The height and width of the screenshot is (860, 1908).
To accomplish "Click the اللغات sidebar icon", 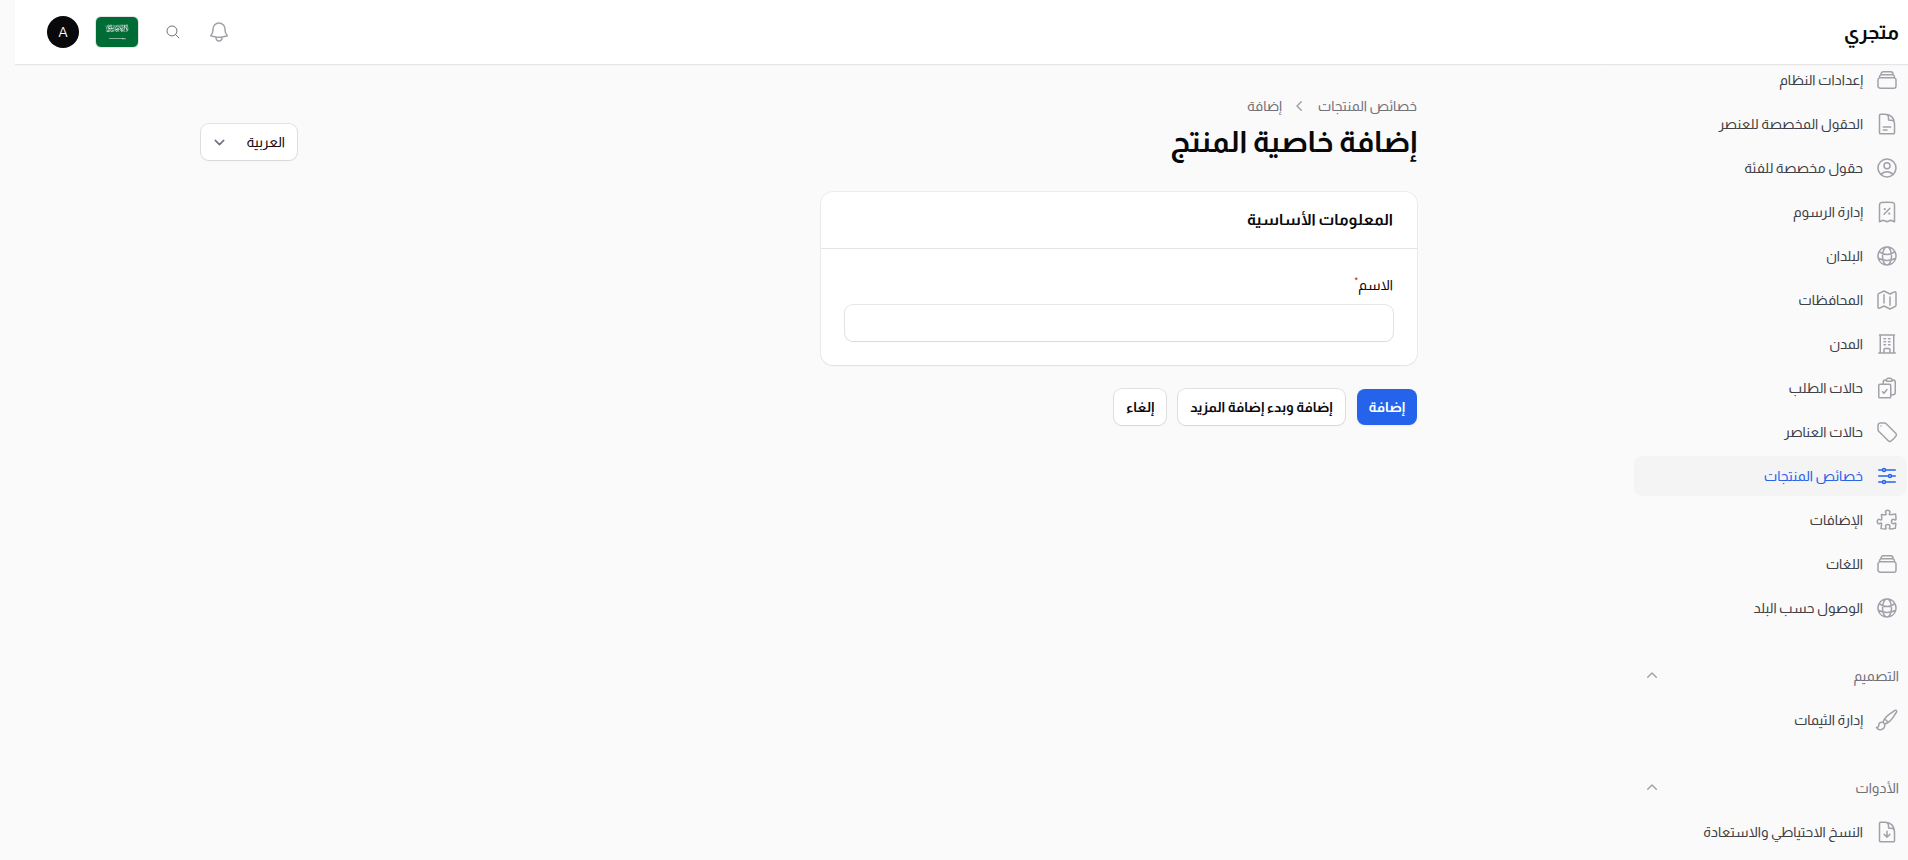I will coord(1887,564).
